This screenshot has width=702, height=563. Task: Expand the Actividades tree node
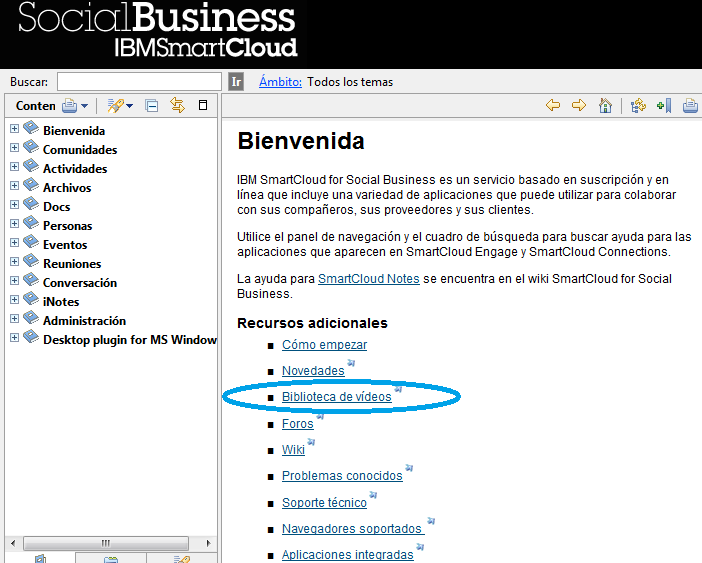click(x=14, y=166)
